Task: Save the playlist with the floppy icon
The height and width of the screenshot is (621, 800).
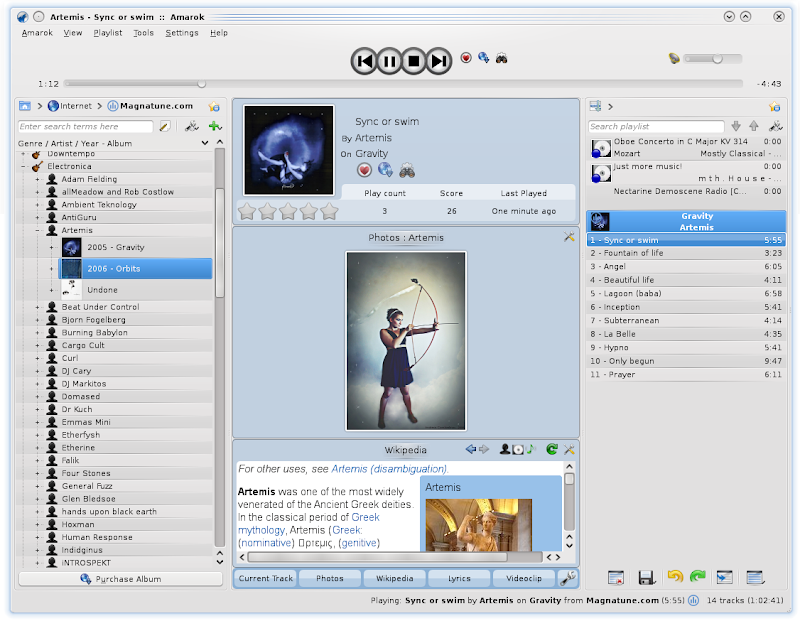Action: (646, 577)
